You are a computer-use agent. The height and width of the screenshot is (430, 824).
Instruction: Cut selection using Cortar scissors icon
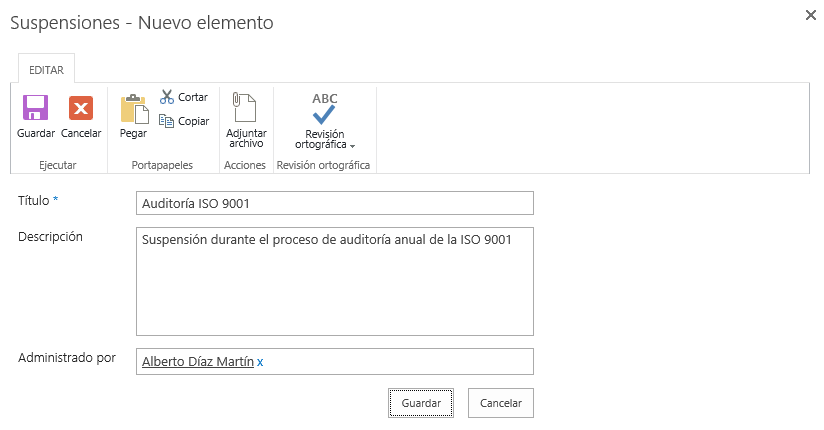coord(167,97)
